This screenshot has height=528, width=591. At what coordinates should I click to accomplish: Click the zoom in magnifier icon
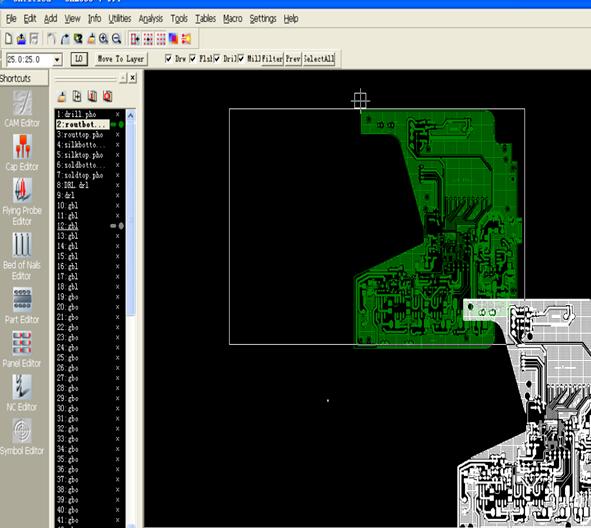[x=104, y=38]
